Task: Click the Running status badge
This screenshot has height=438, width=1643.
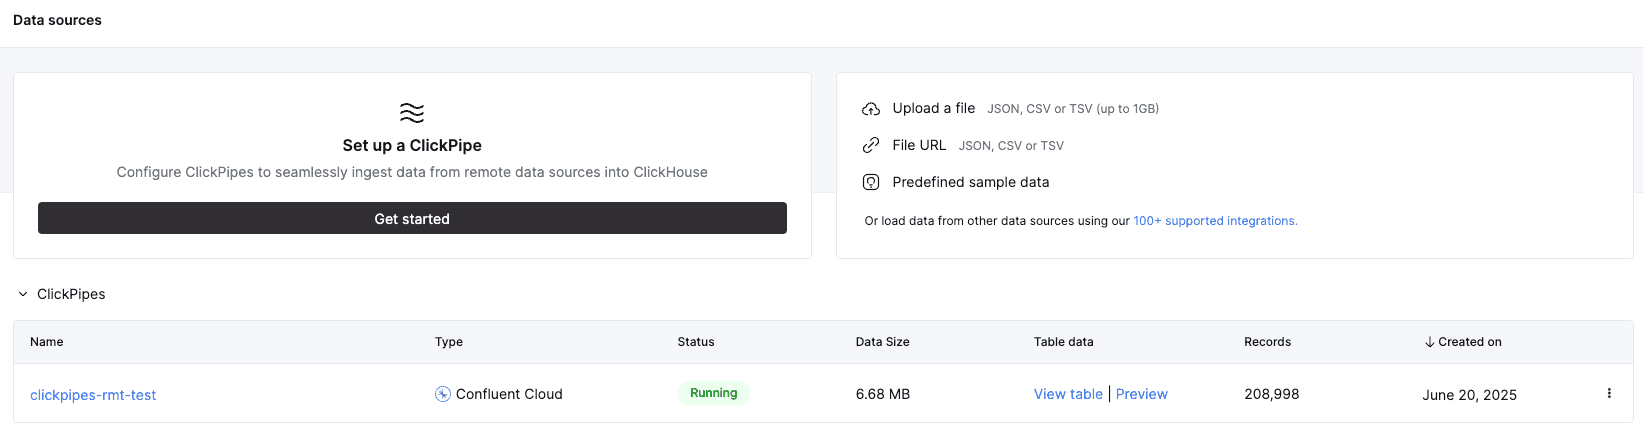Action: (714, 393)
